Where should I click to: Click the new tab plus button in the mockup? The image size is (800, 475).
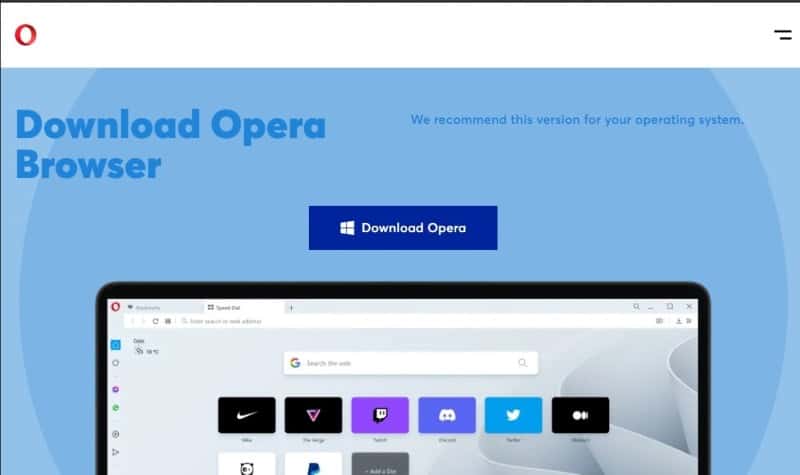(x=291, y=308)
